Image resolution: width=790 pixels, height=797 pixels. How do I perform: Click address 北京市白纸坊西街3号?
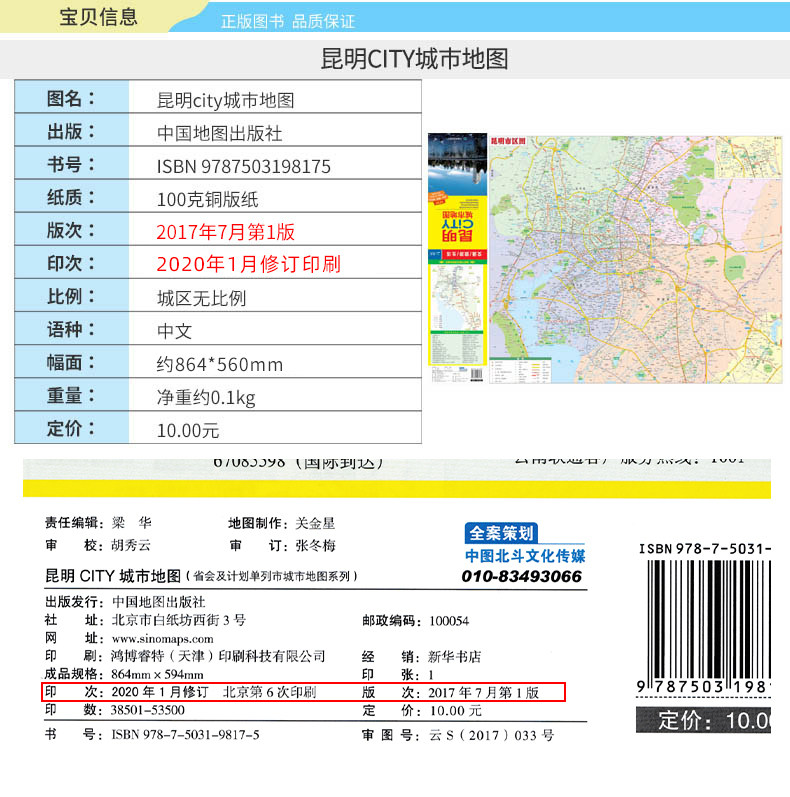(179, 620)
